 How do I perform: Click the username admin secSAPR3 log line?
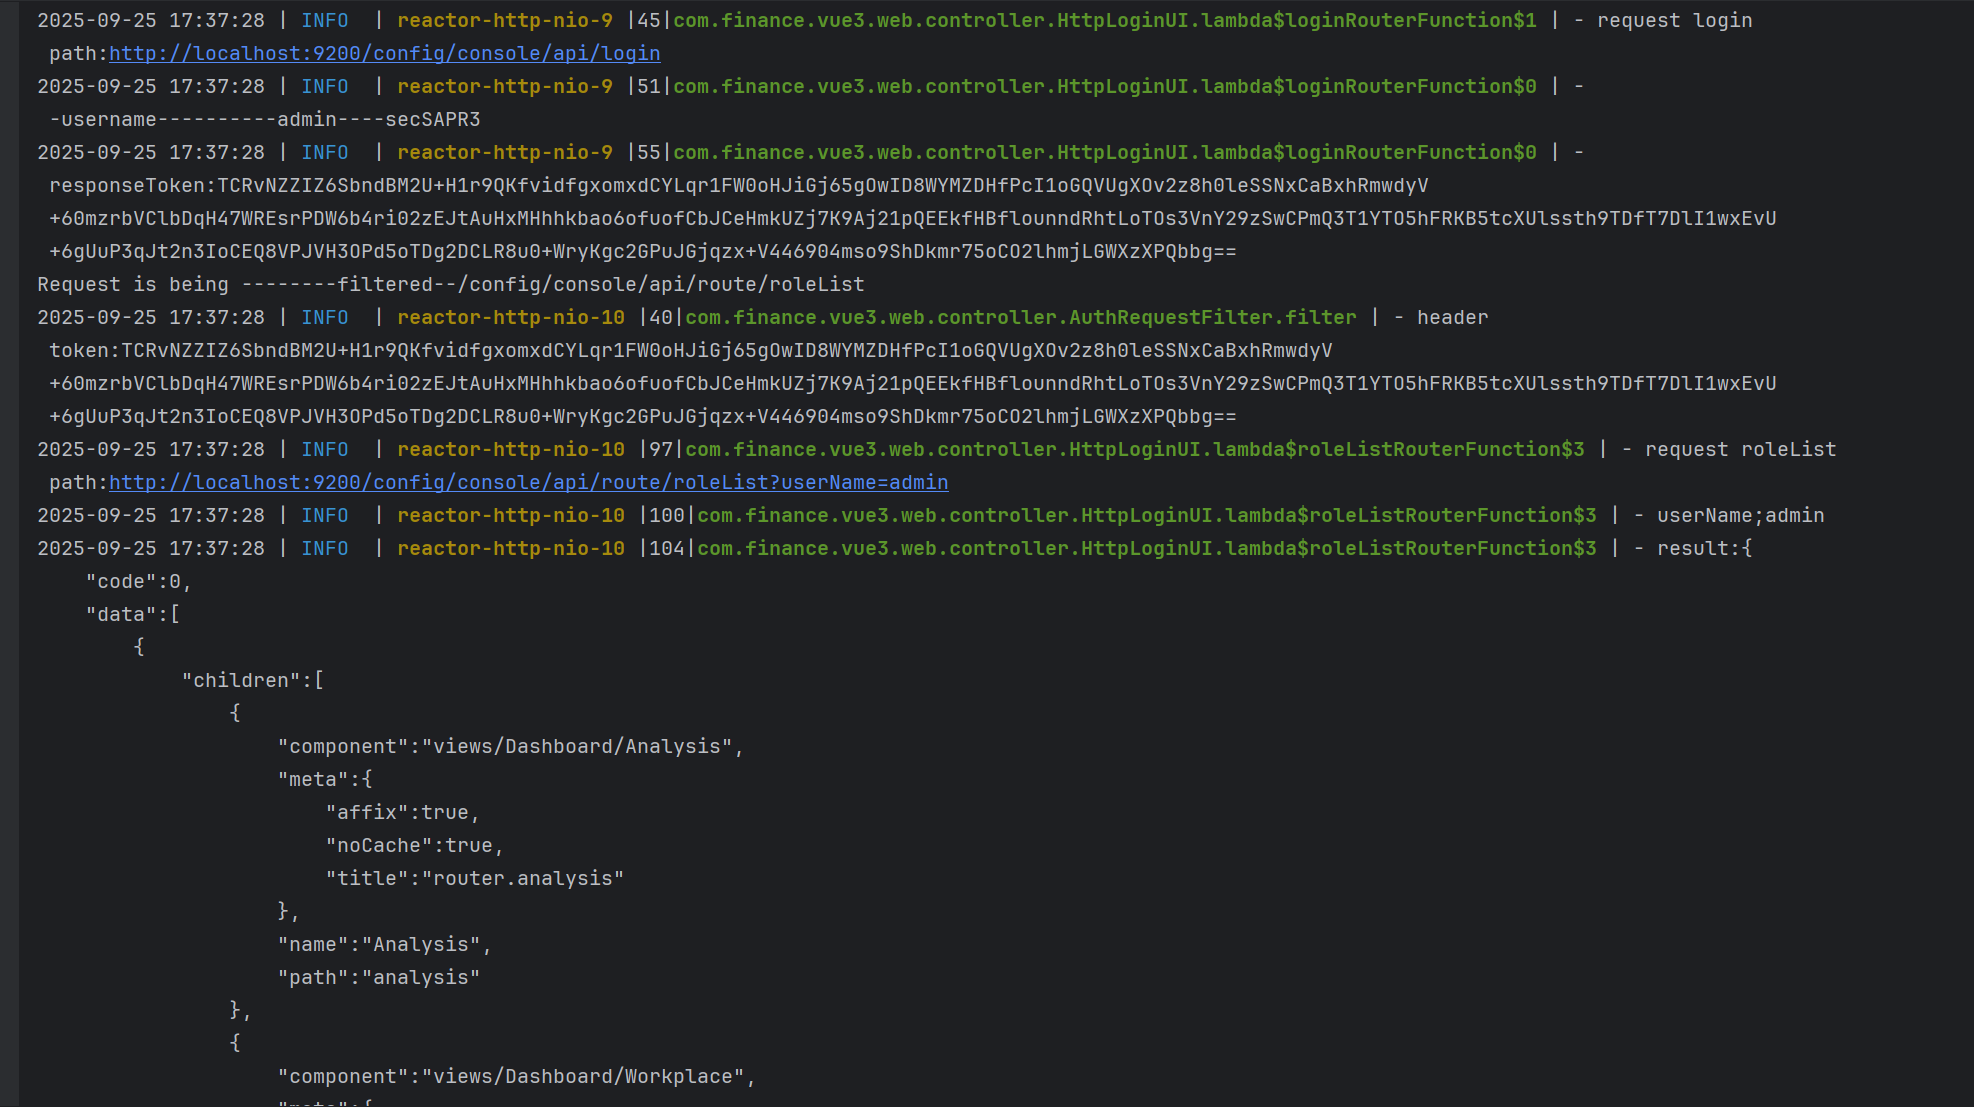tap(265, 120)
